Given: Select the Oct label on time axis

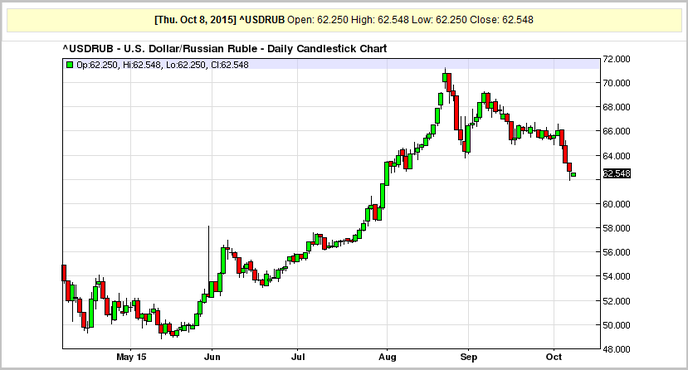Looking at the screenshot, I should pyautogui.click(x=554, y=357).
